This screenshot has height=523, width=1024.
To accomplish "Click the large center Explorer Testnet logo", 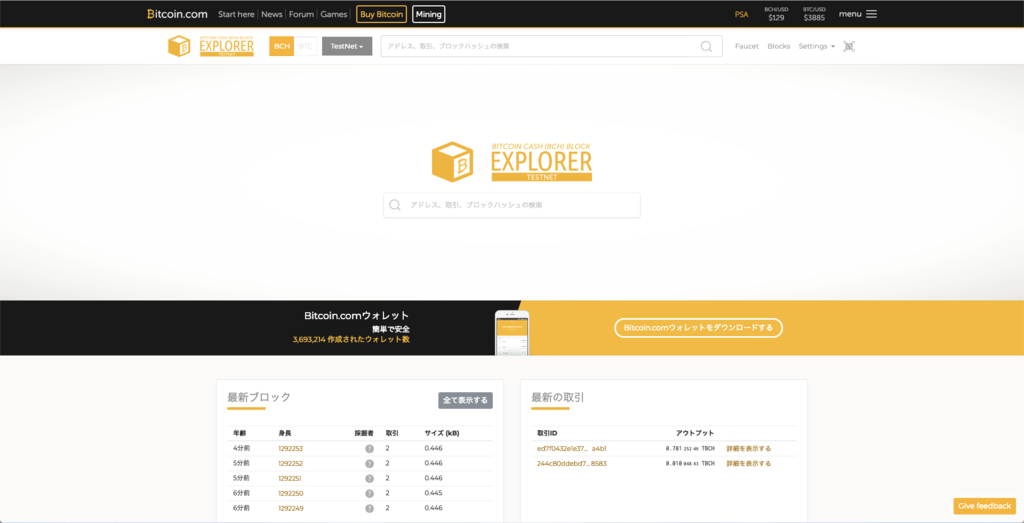I will [512, 162].
